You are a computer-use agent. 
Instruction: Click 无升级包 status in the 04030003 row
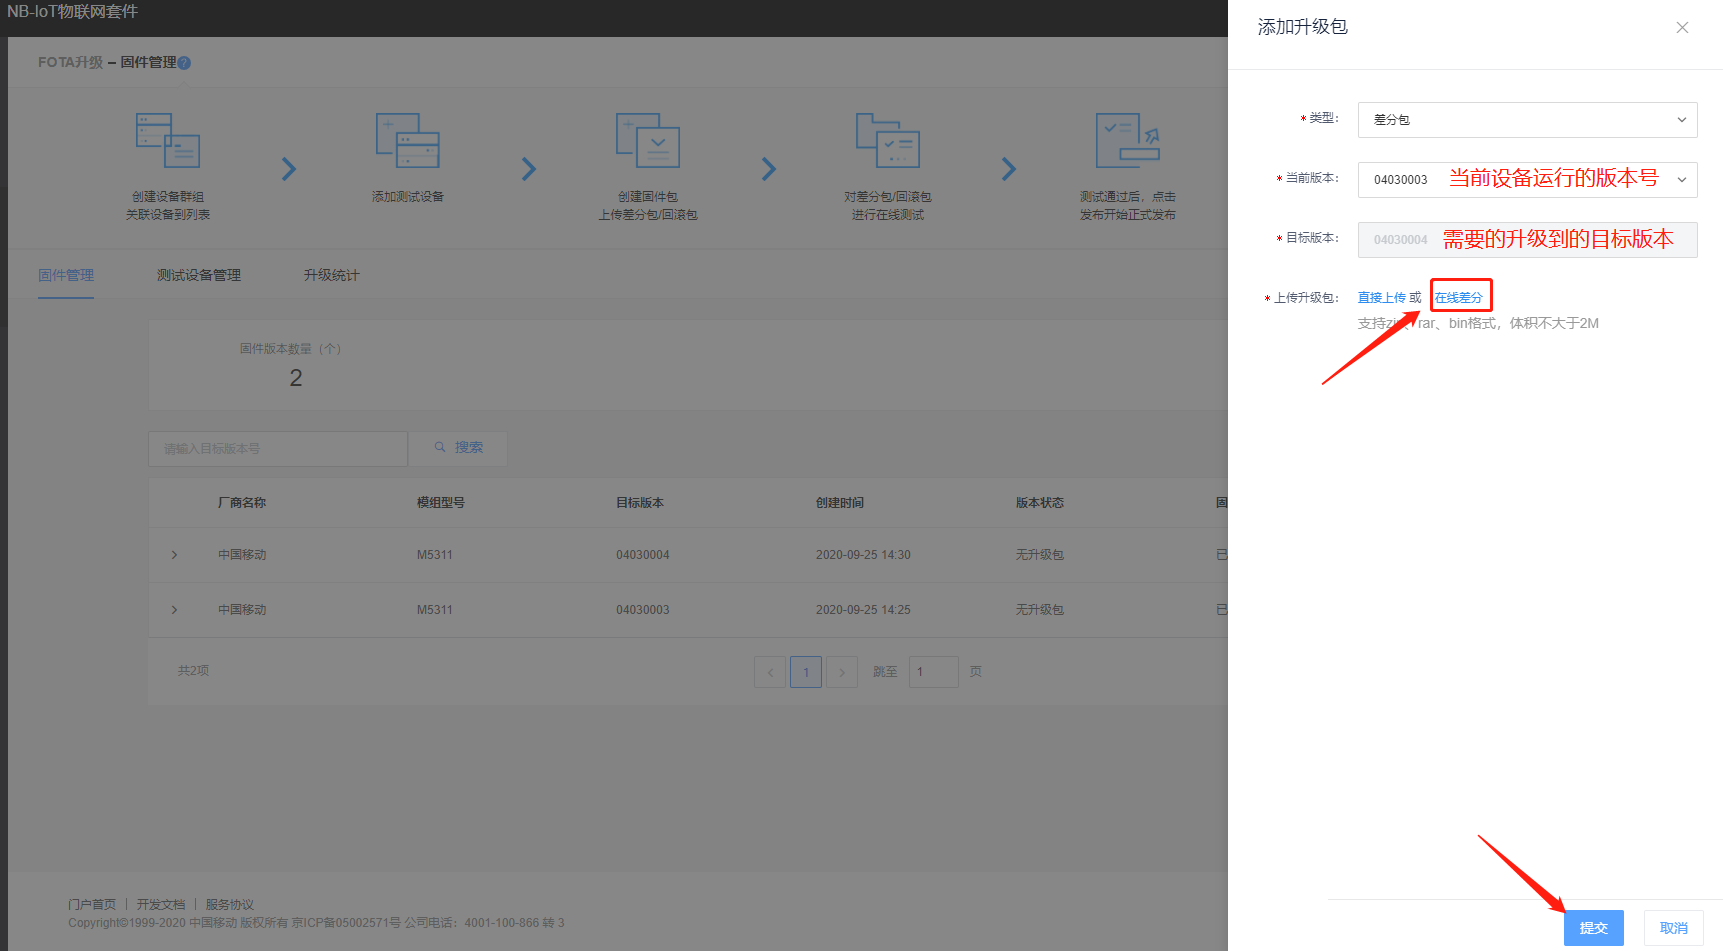1040,610
